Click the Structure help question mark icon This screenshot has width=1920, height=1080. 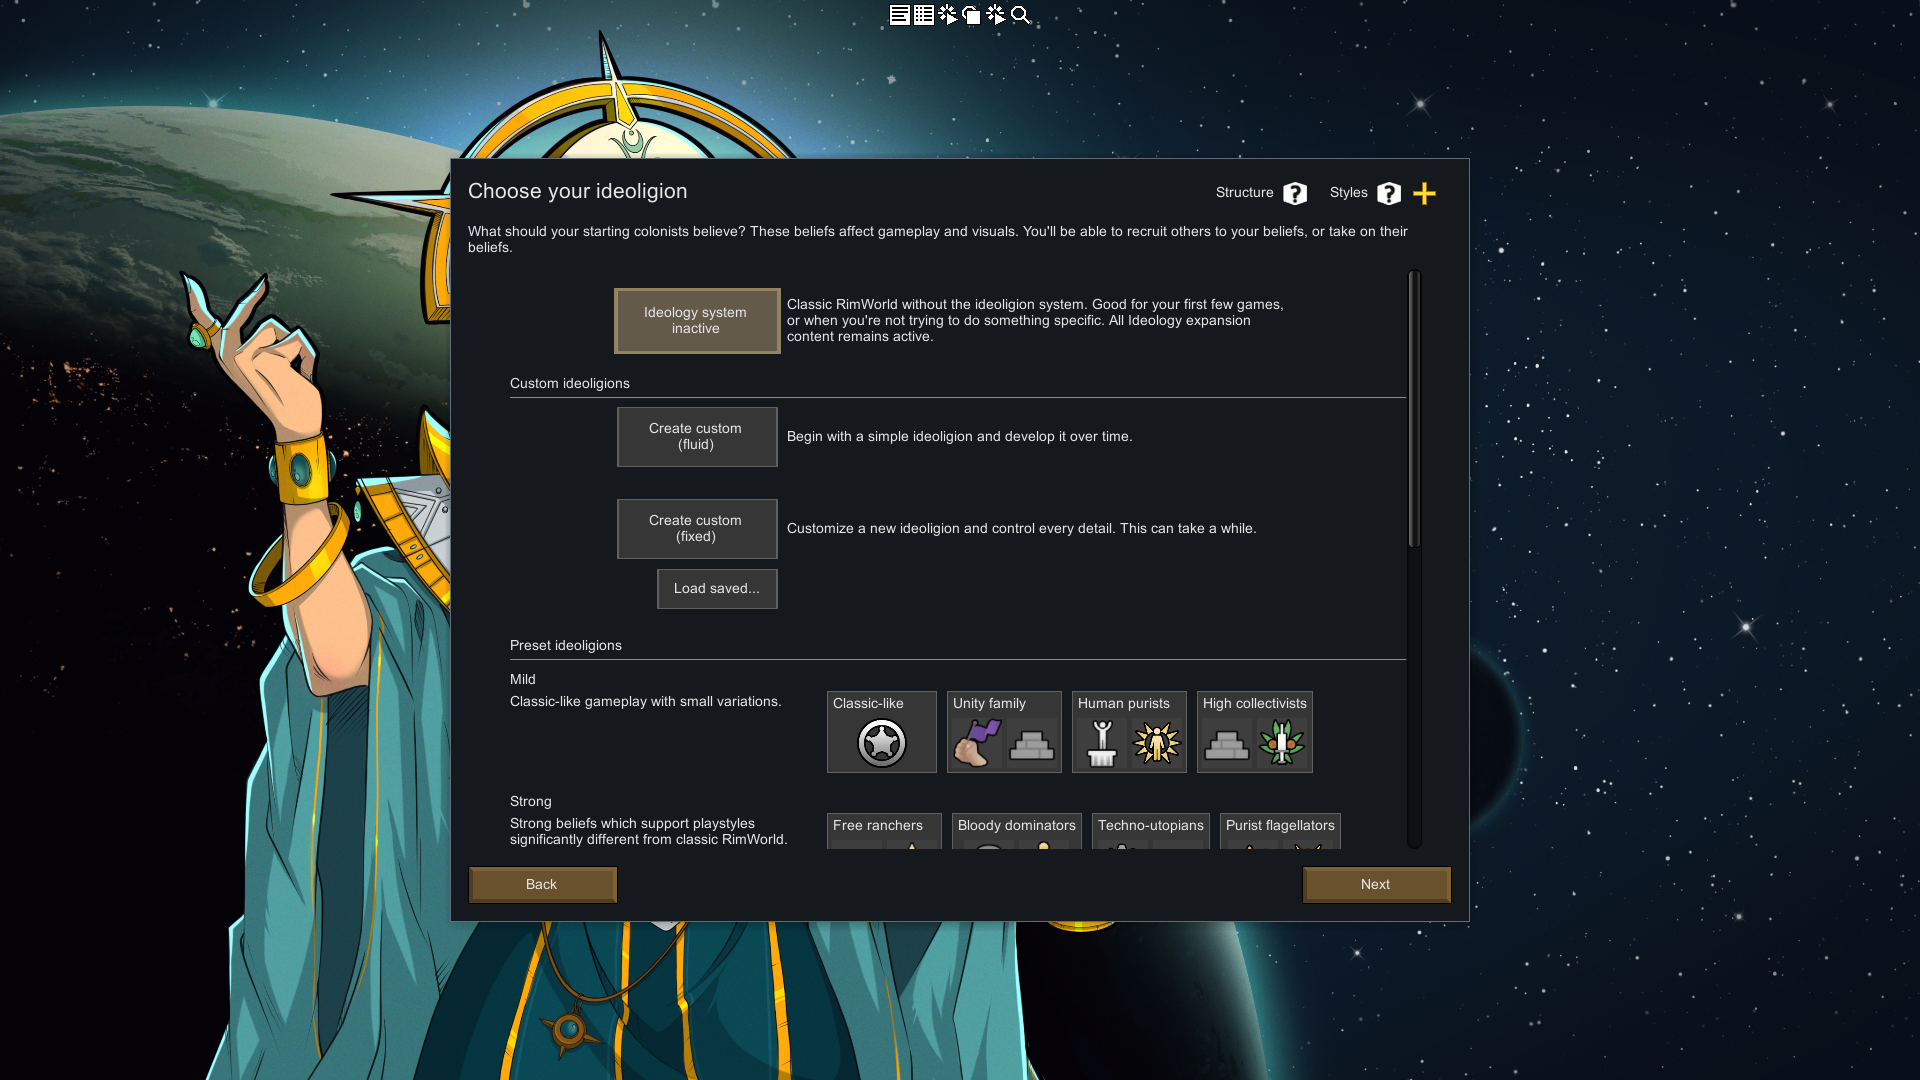coord(1295,193)
